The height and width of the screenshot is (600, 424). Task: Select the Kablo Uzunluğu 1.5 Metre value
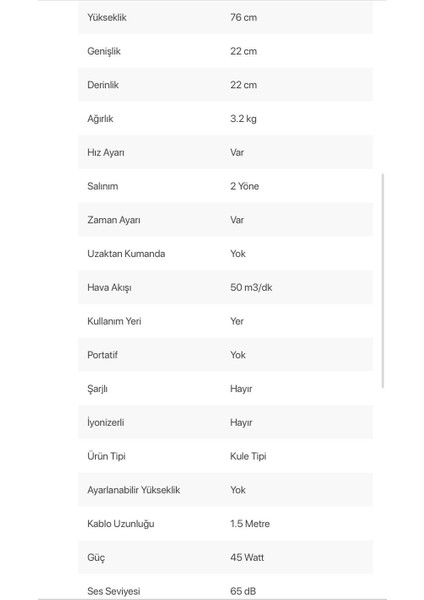[x=250, y=523]
